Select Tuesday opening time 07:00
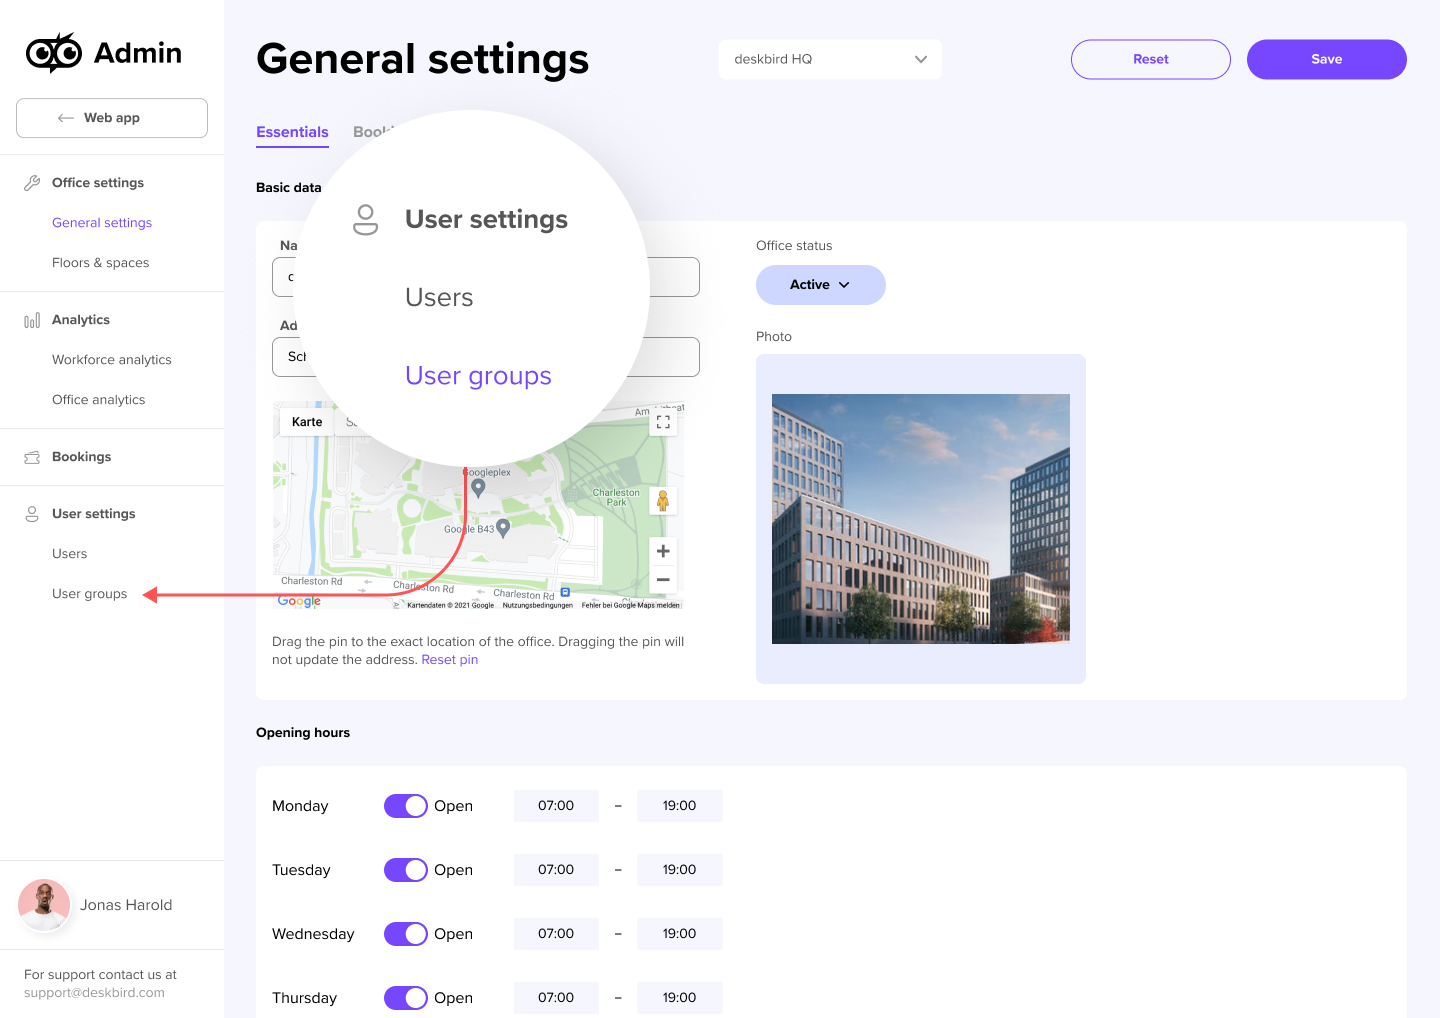The width and height of the screenshot is (1440, 1018). [556, 870]
